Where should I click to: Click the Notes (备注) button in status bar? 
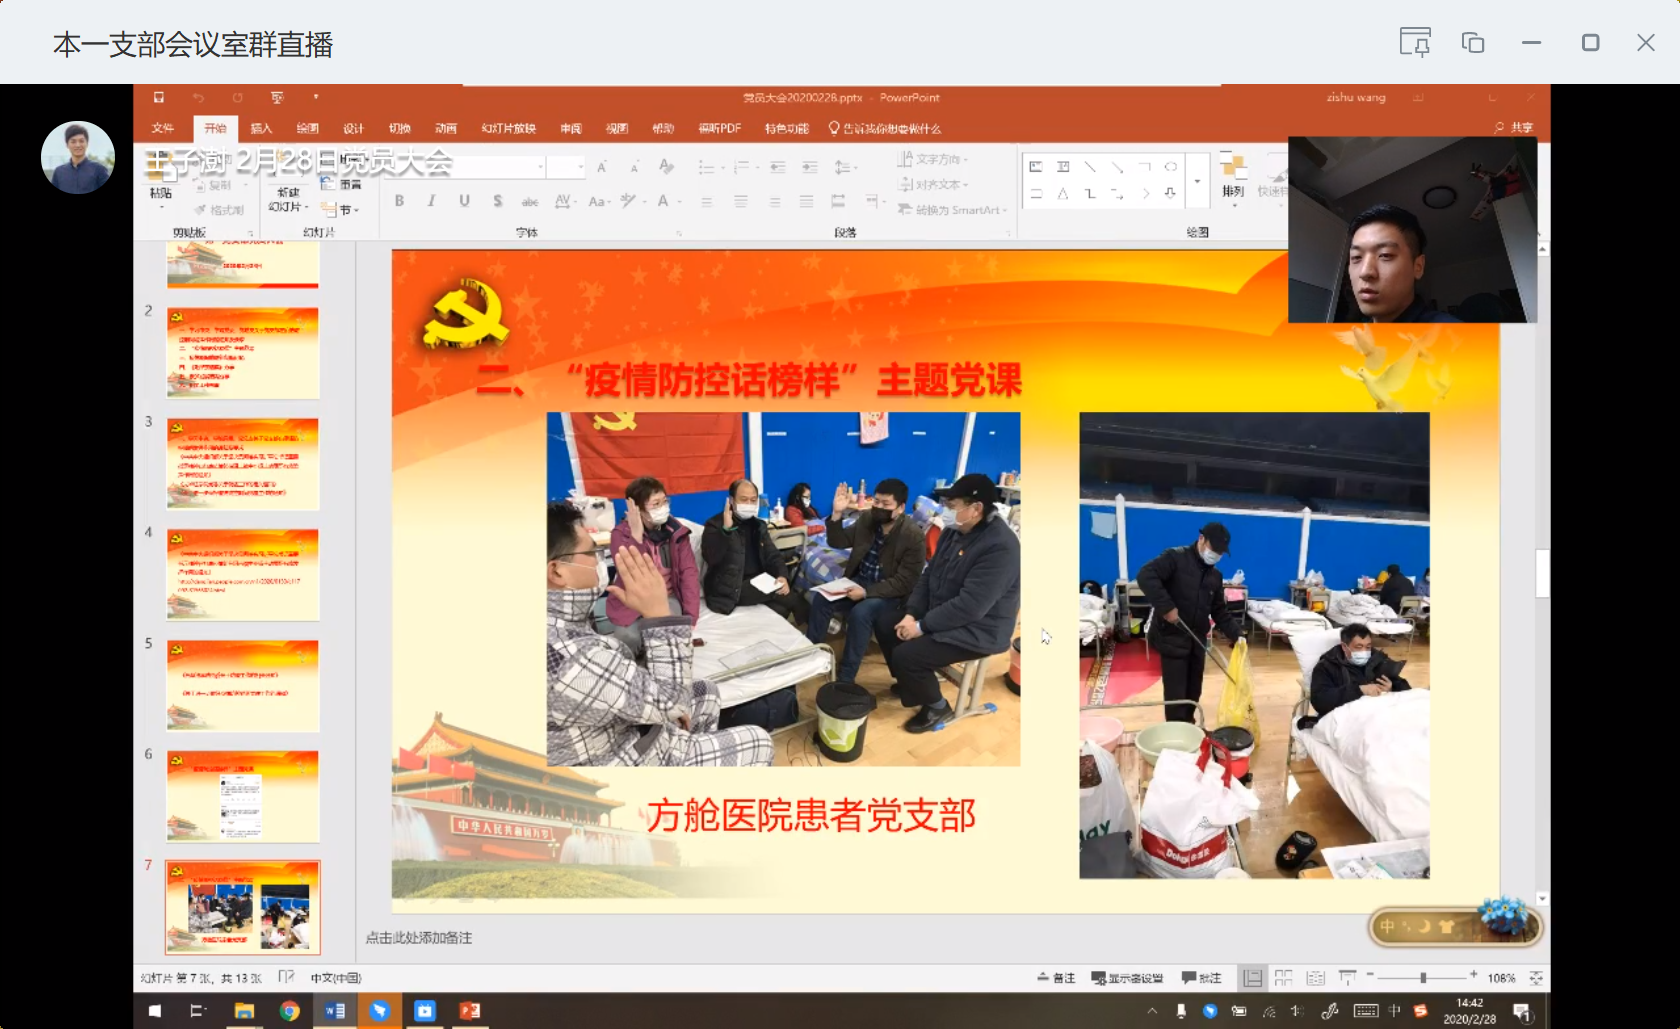click(x=1056, y=978)
